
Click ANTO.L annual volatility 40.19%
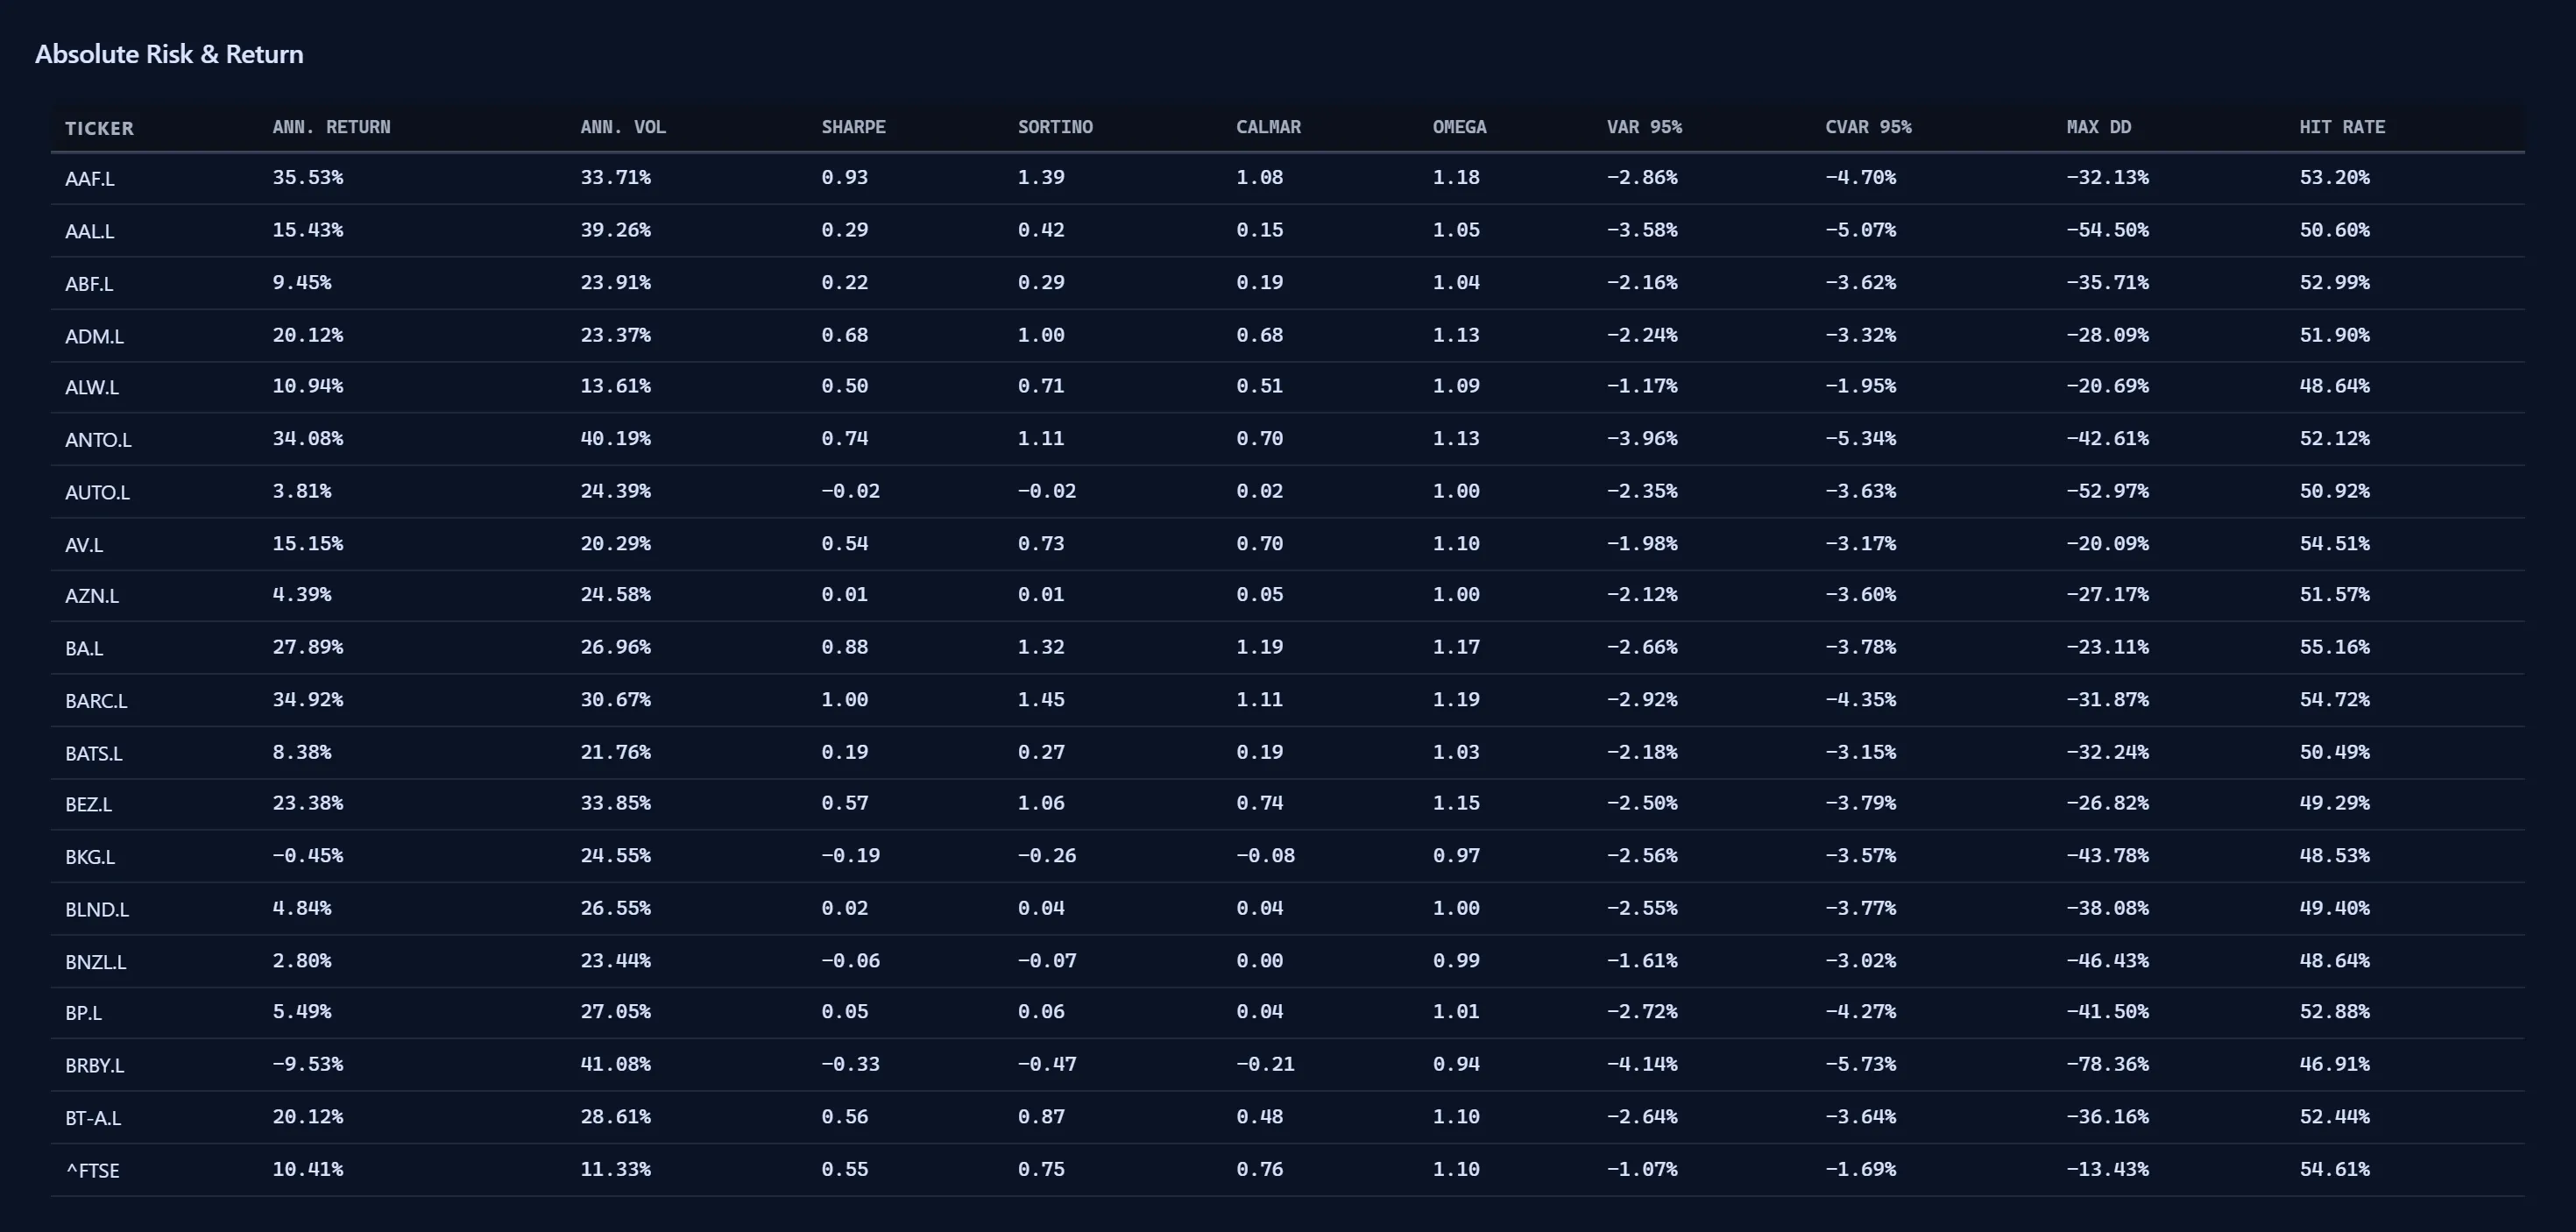click(x=615, y=438)
